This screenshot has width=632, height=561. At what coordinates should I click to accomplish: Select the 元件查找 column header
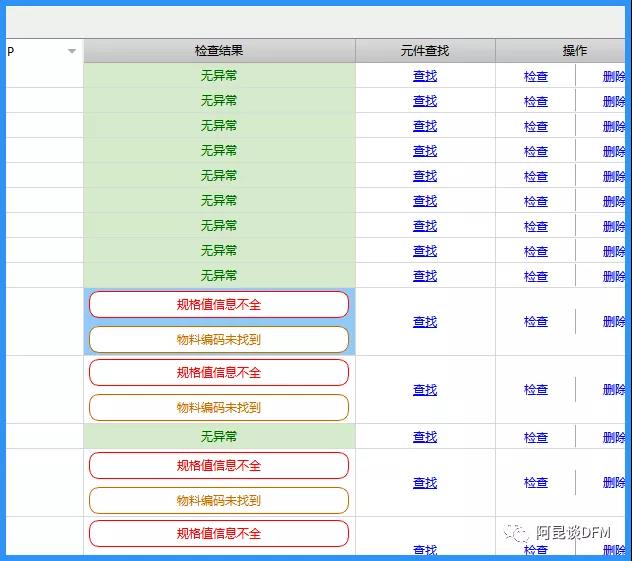pyautogui.click(x=425, y=51)
